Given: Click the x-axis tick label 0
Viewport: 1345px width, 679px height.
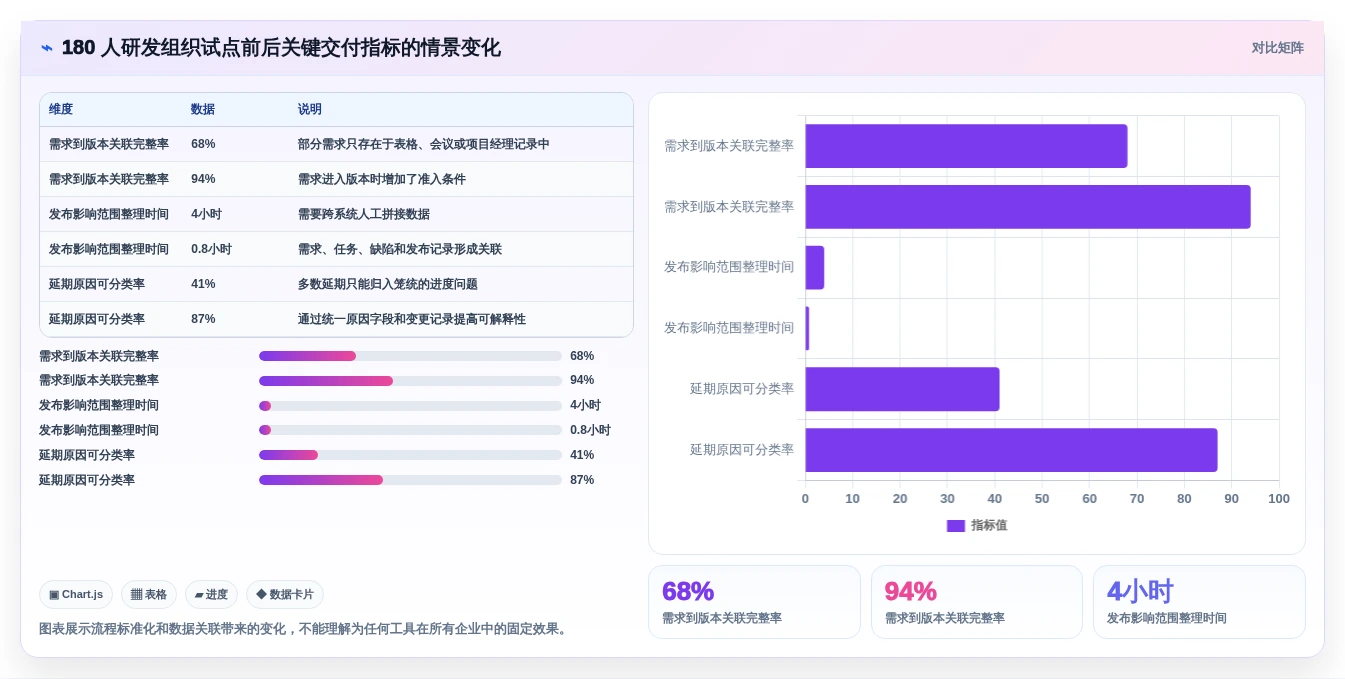Looking at the screenshot, I should click(805, 499).
